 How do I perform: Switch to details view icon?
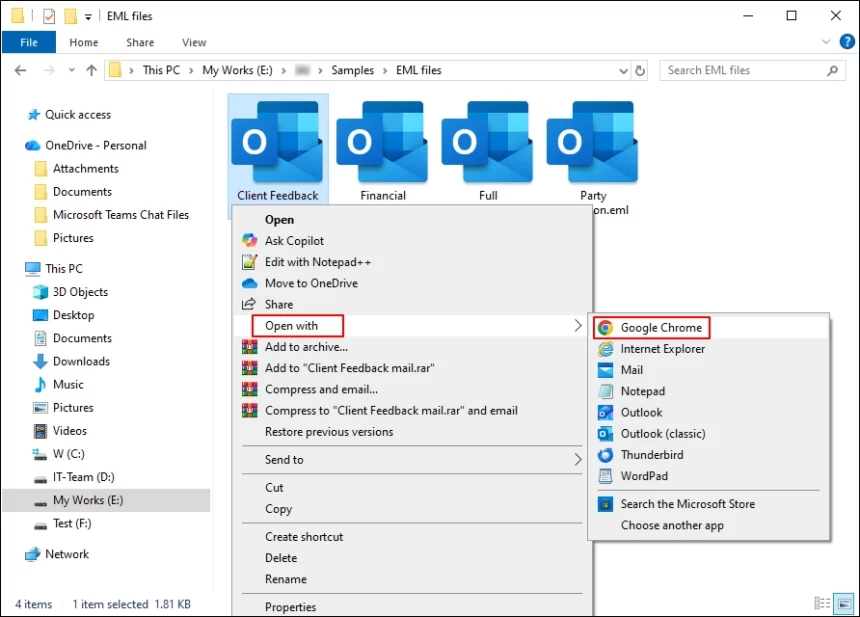[822, 603]
